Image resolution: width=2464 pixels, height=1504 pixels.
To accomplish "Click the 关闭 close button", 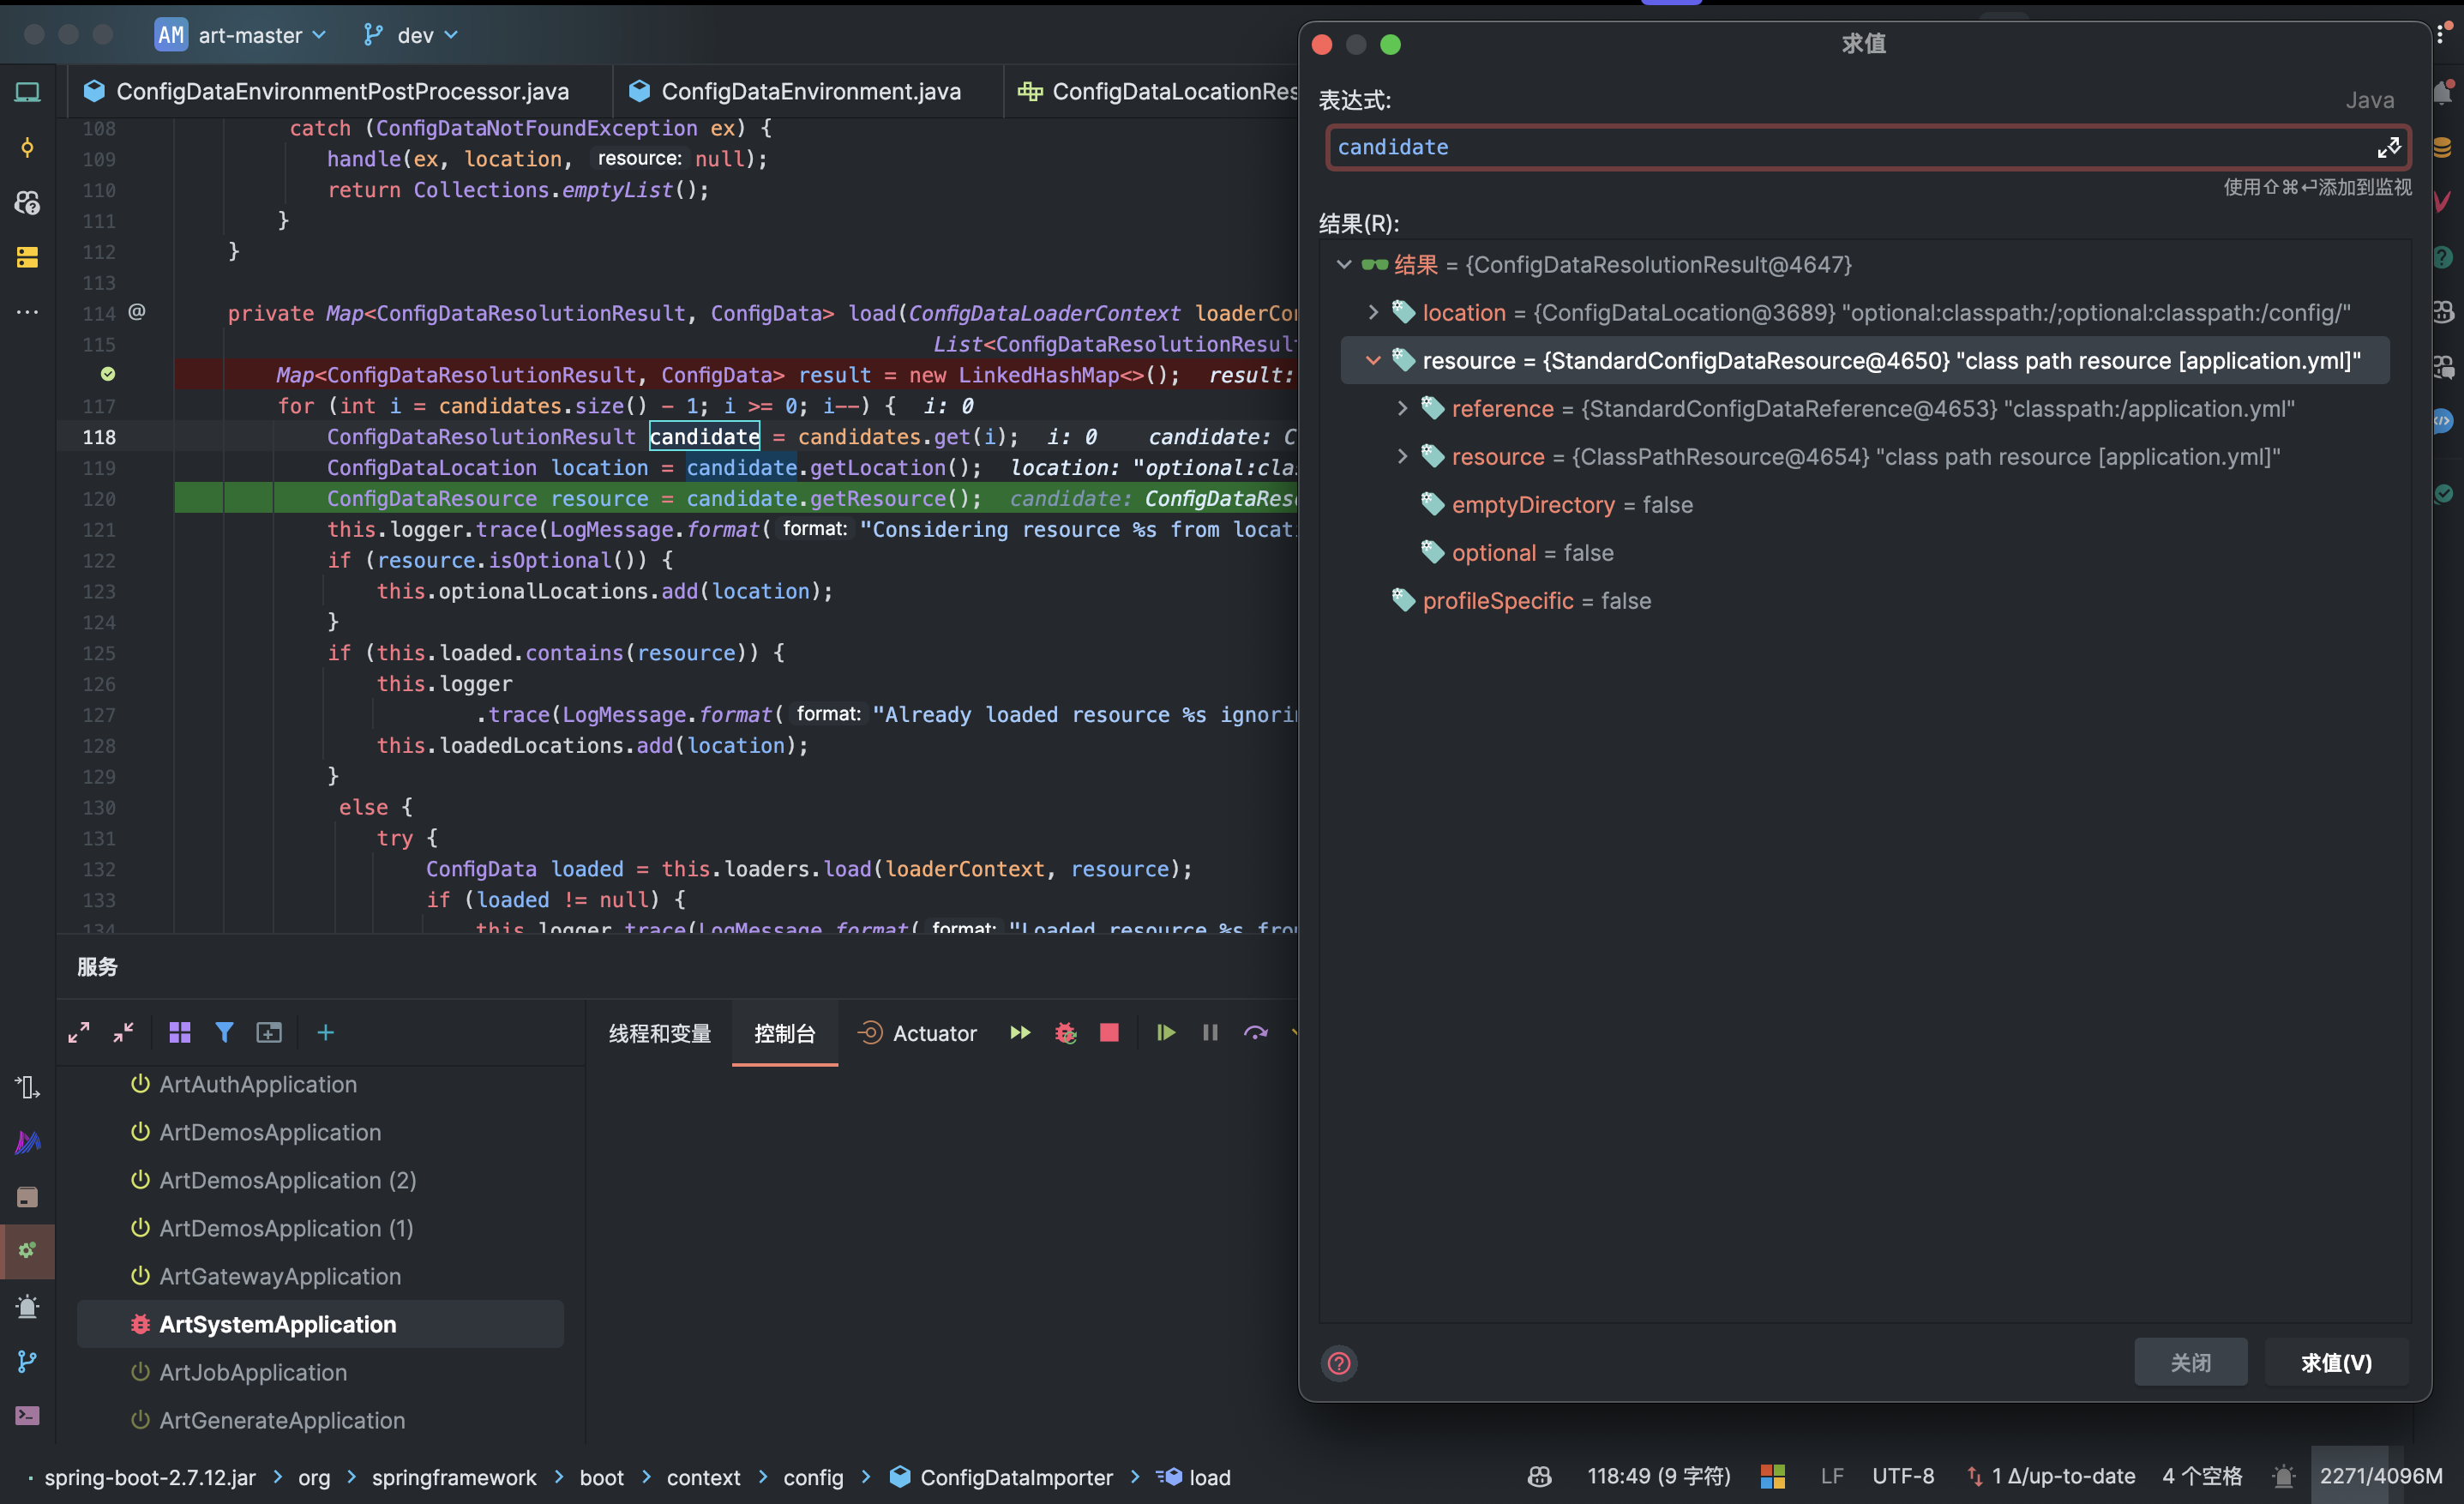I will pos(2190,1363).
